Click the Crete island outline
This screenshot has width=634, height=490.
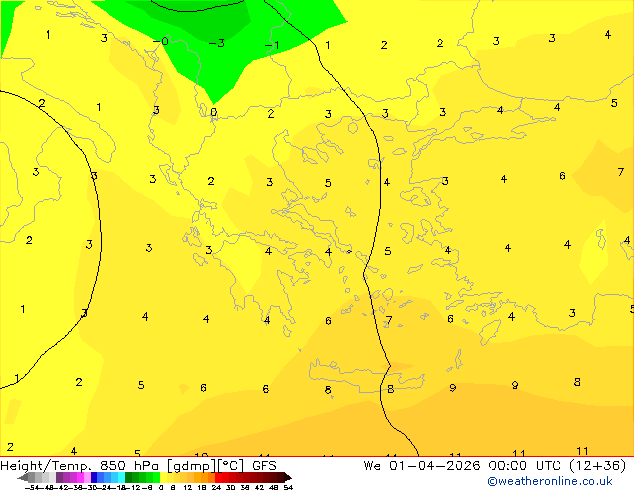tap(366, 376)
